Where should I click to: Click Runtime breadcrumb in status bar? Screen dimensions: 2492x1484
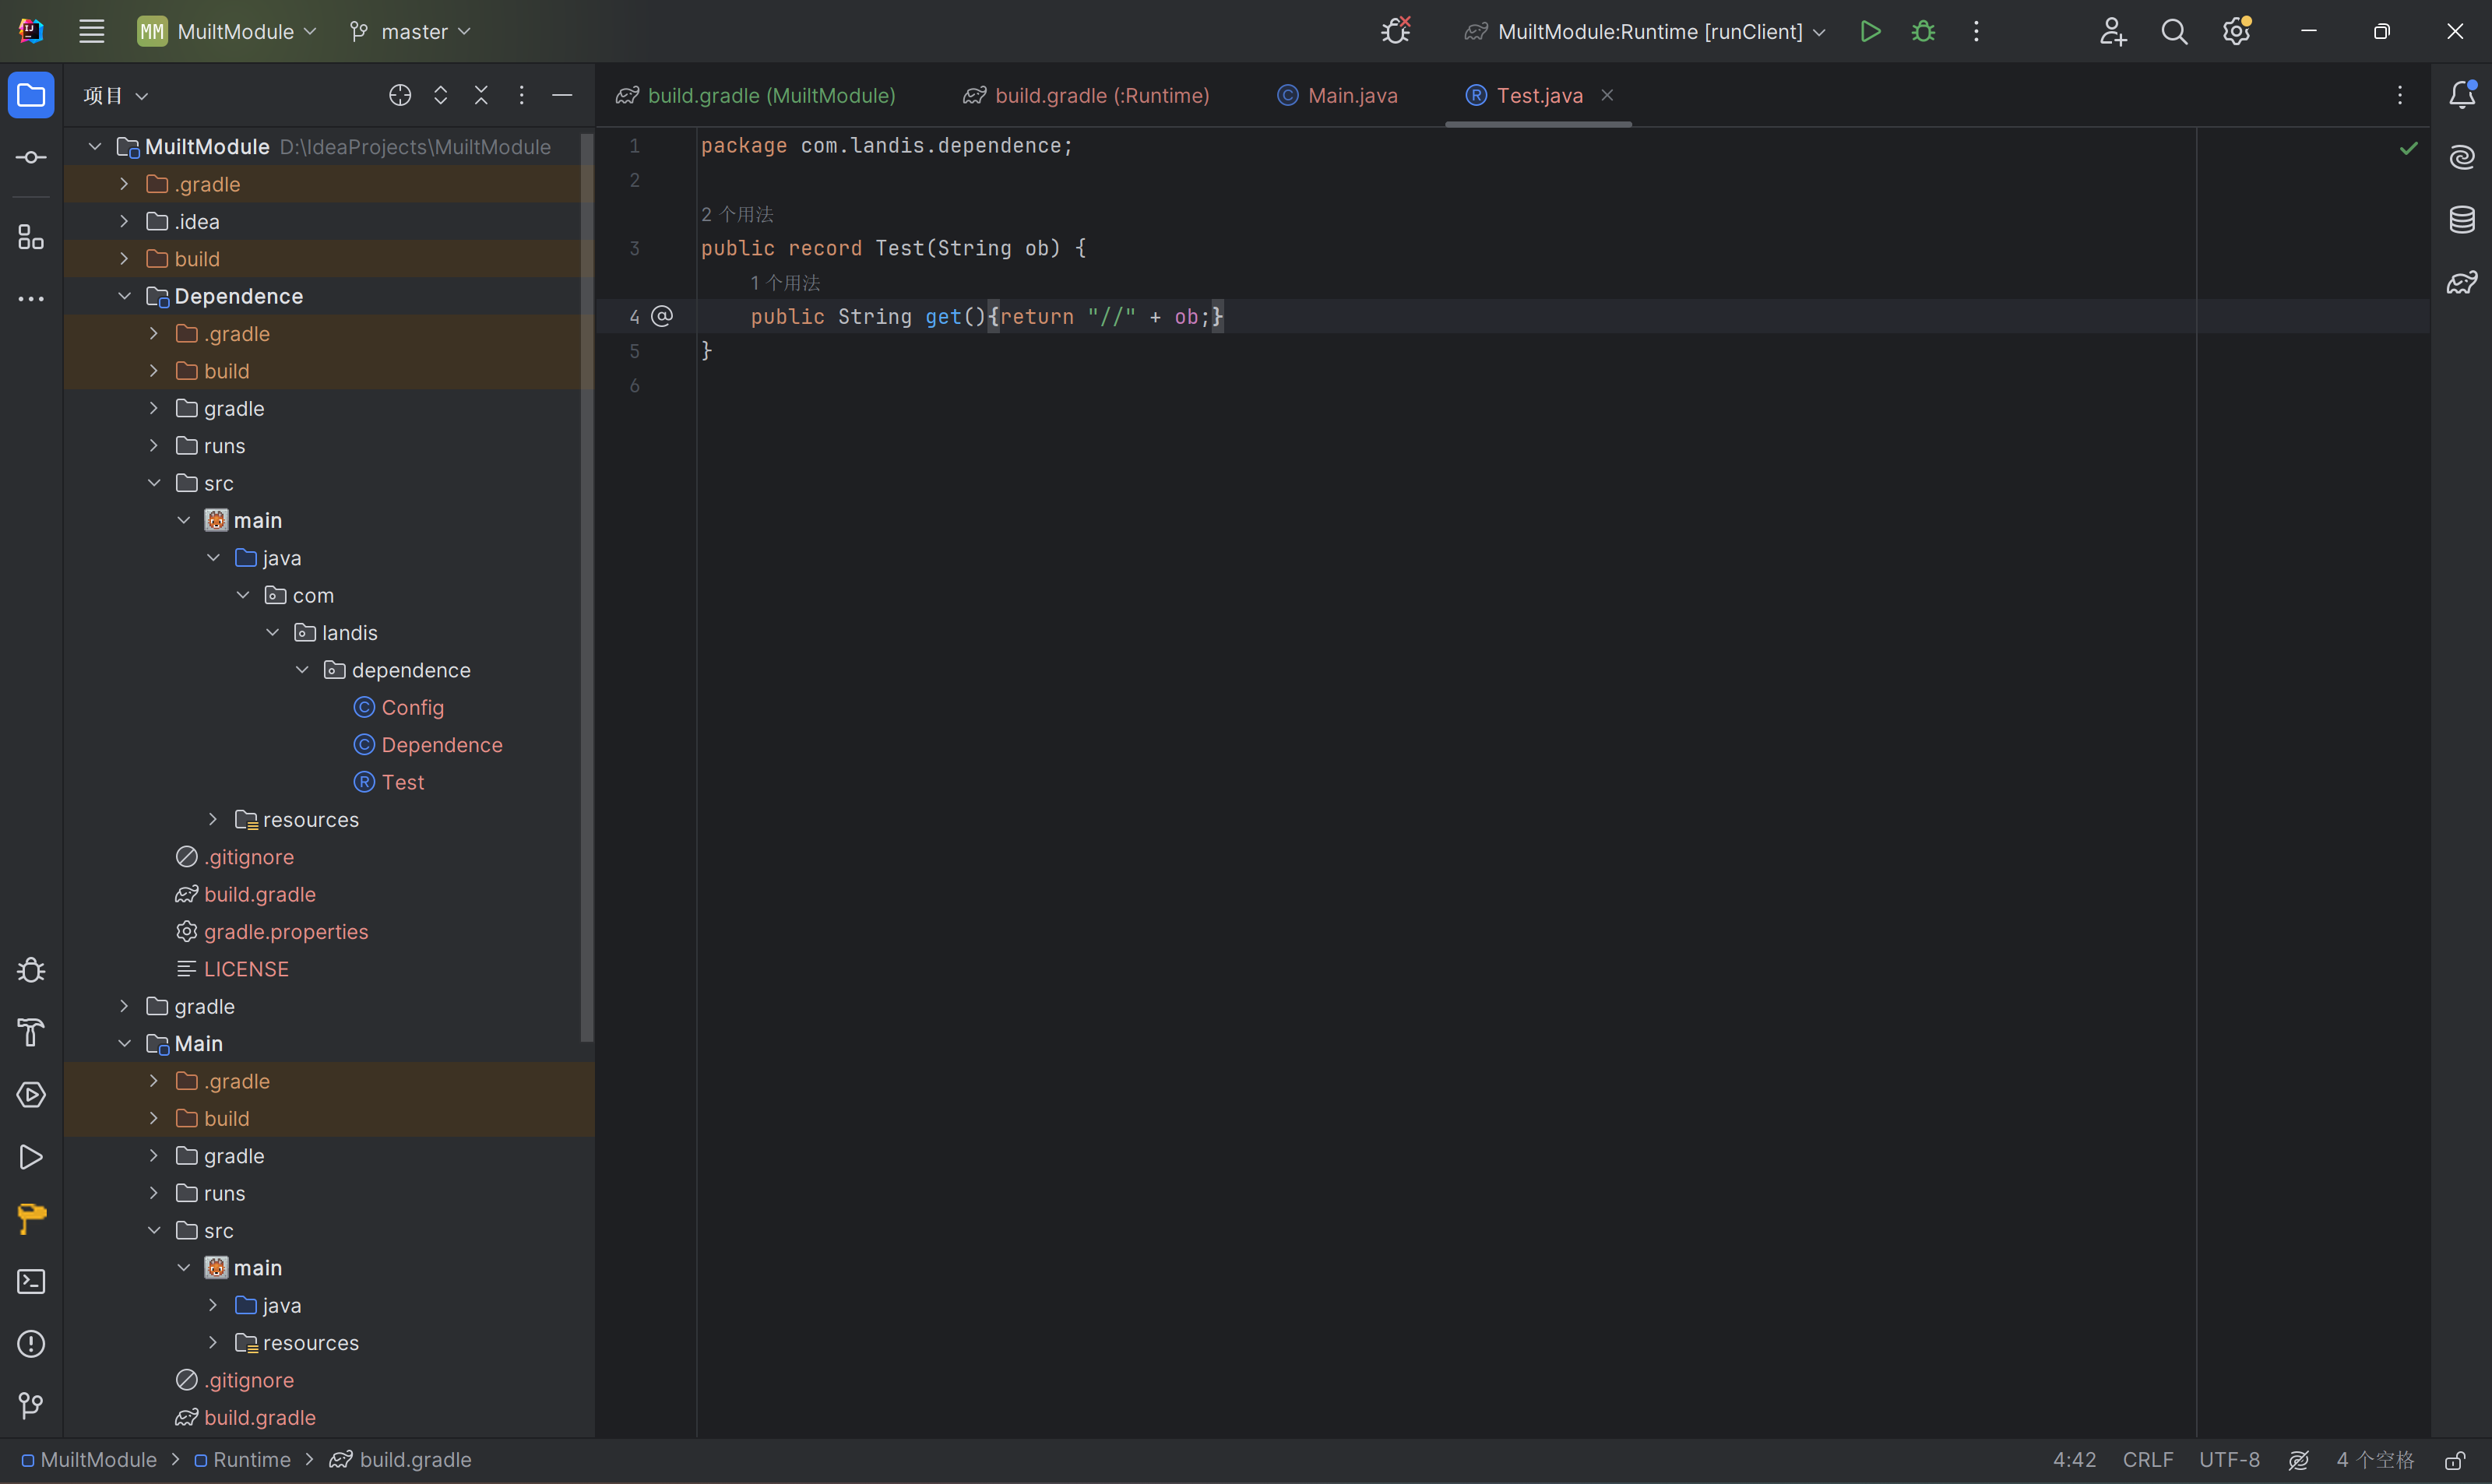pos(242,1460)
